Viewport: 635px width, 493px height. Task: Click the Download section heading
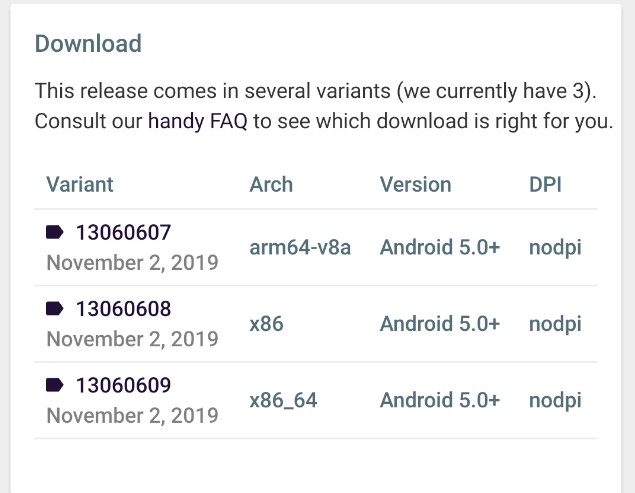tap(88, 43)
